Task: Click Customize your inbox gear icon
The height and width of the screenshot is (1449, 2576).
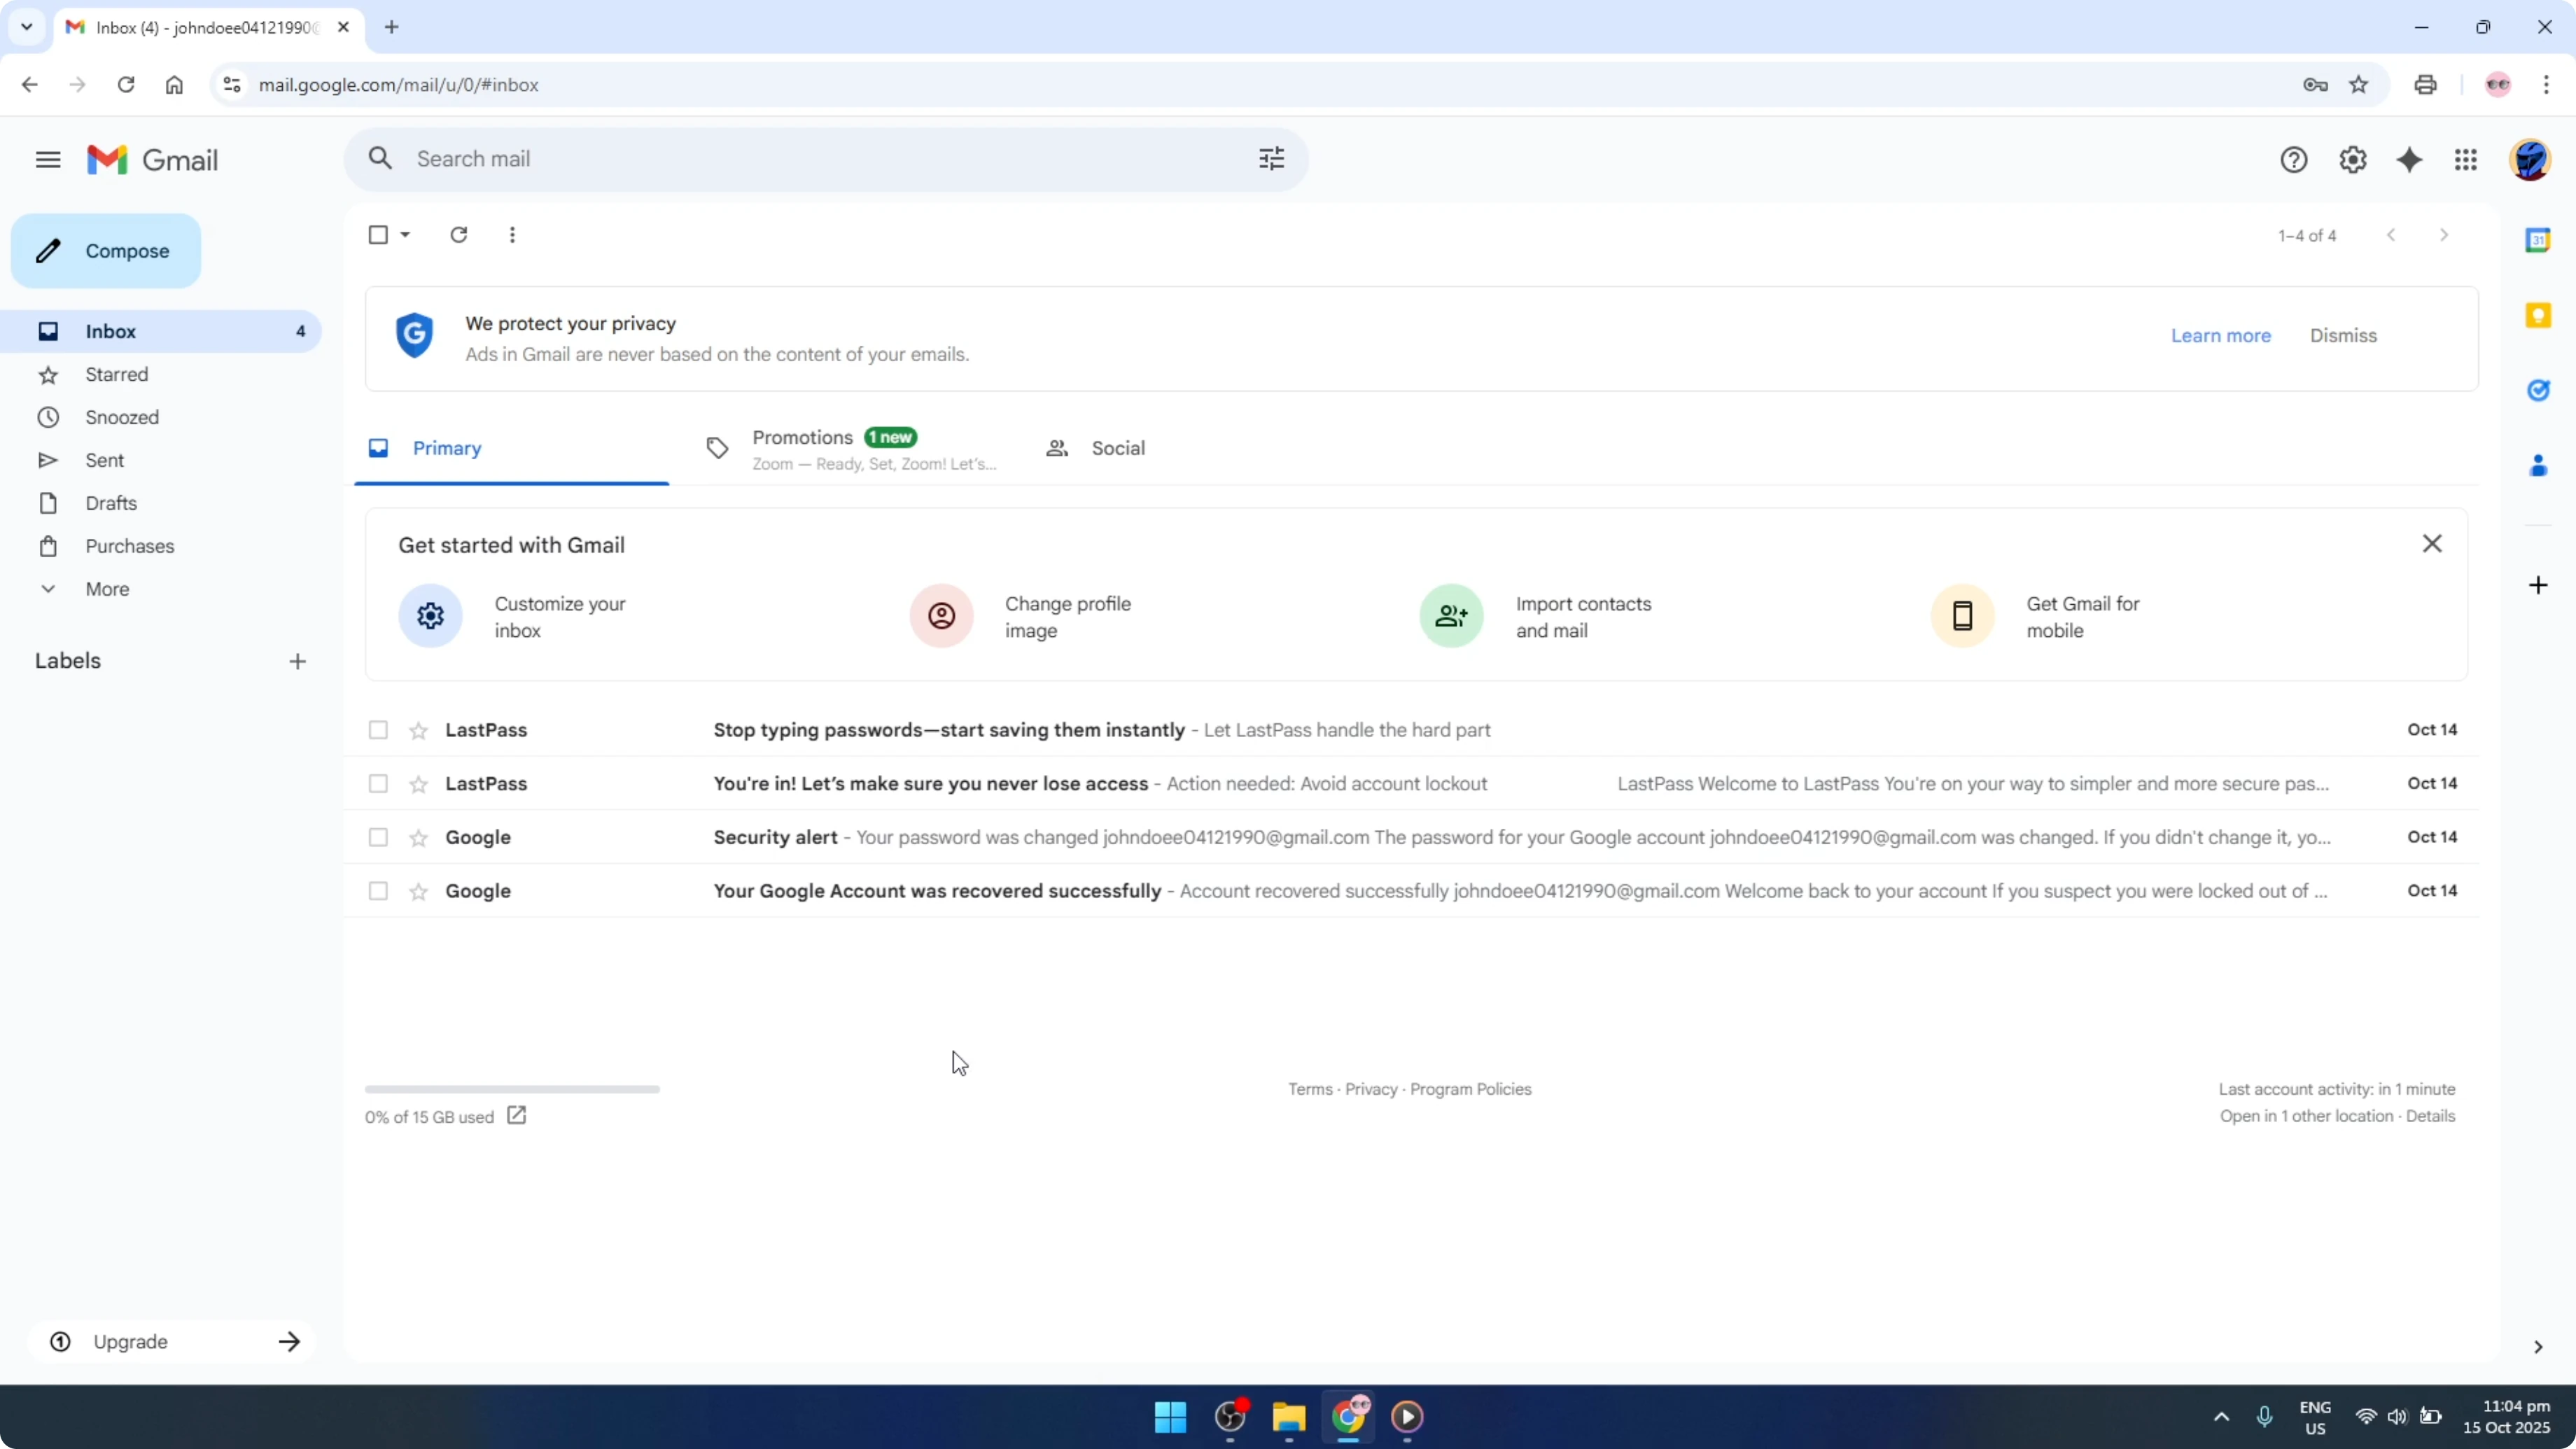Action: coord(430,616)
